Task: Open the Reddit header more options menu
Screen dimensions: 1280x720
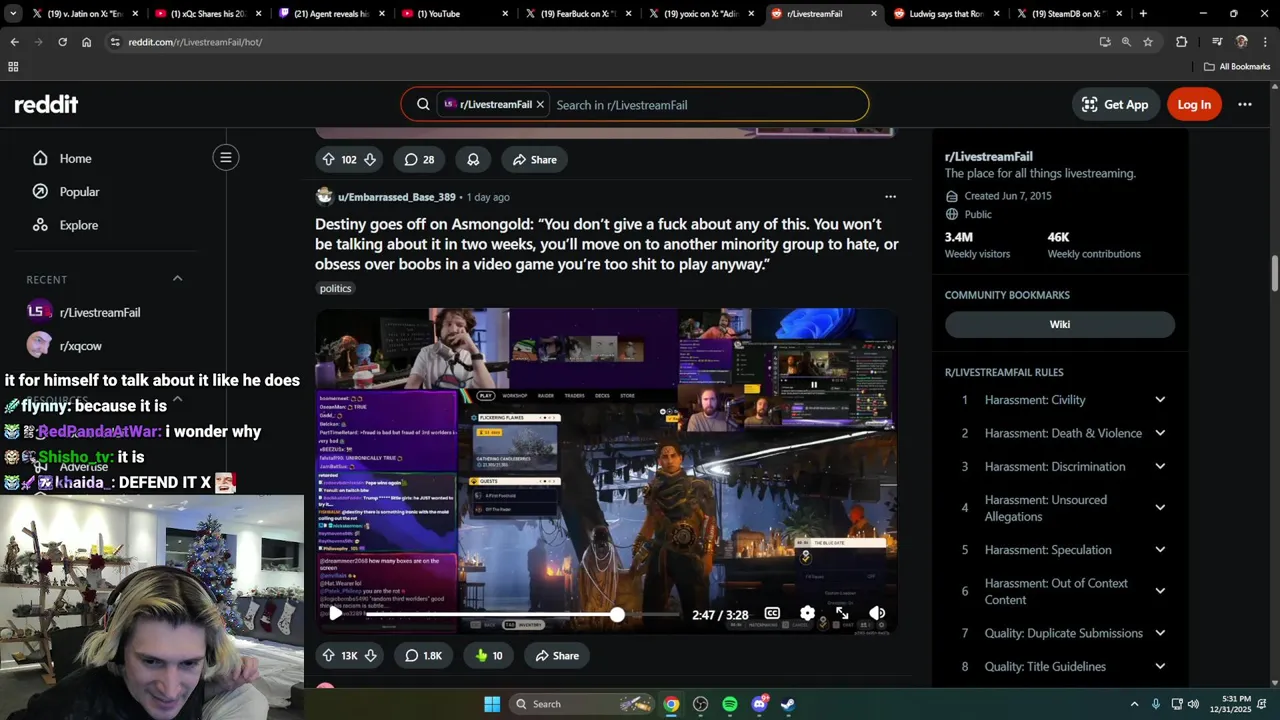Action: (x=1245, y=104)
